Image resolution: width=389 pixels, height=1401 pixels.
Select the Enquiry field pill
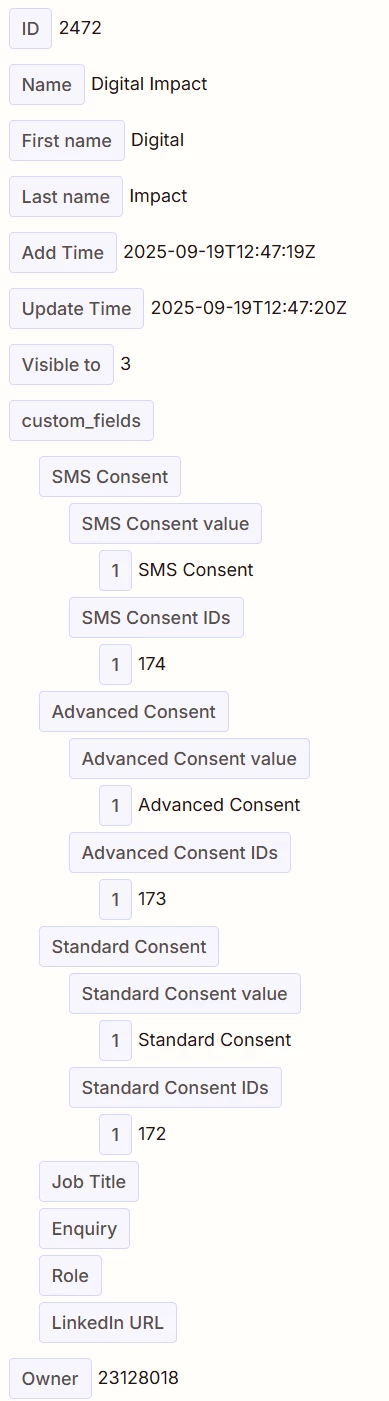tap(84, 1229)
